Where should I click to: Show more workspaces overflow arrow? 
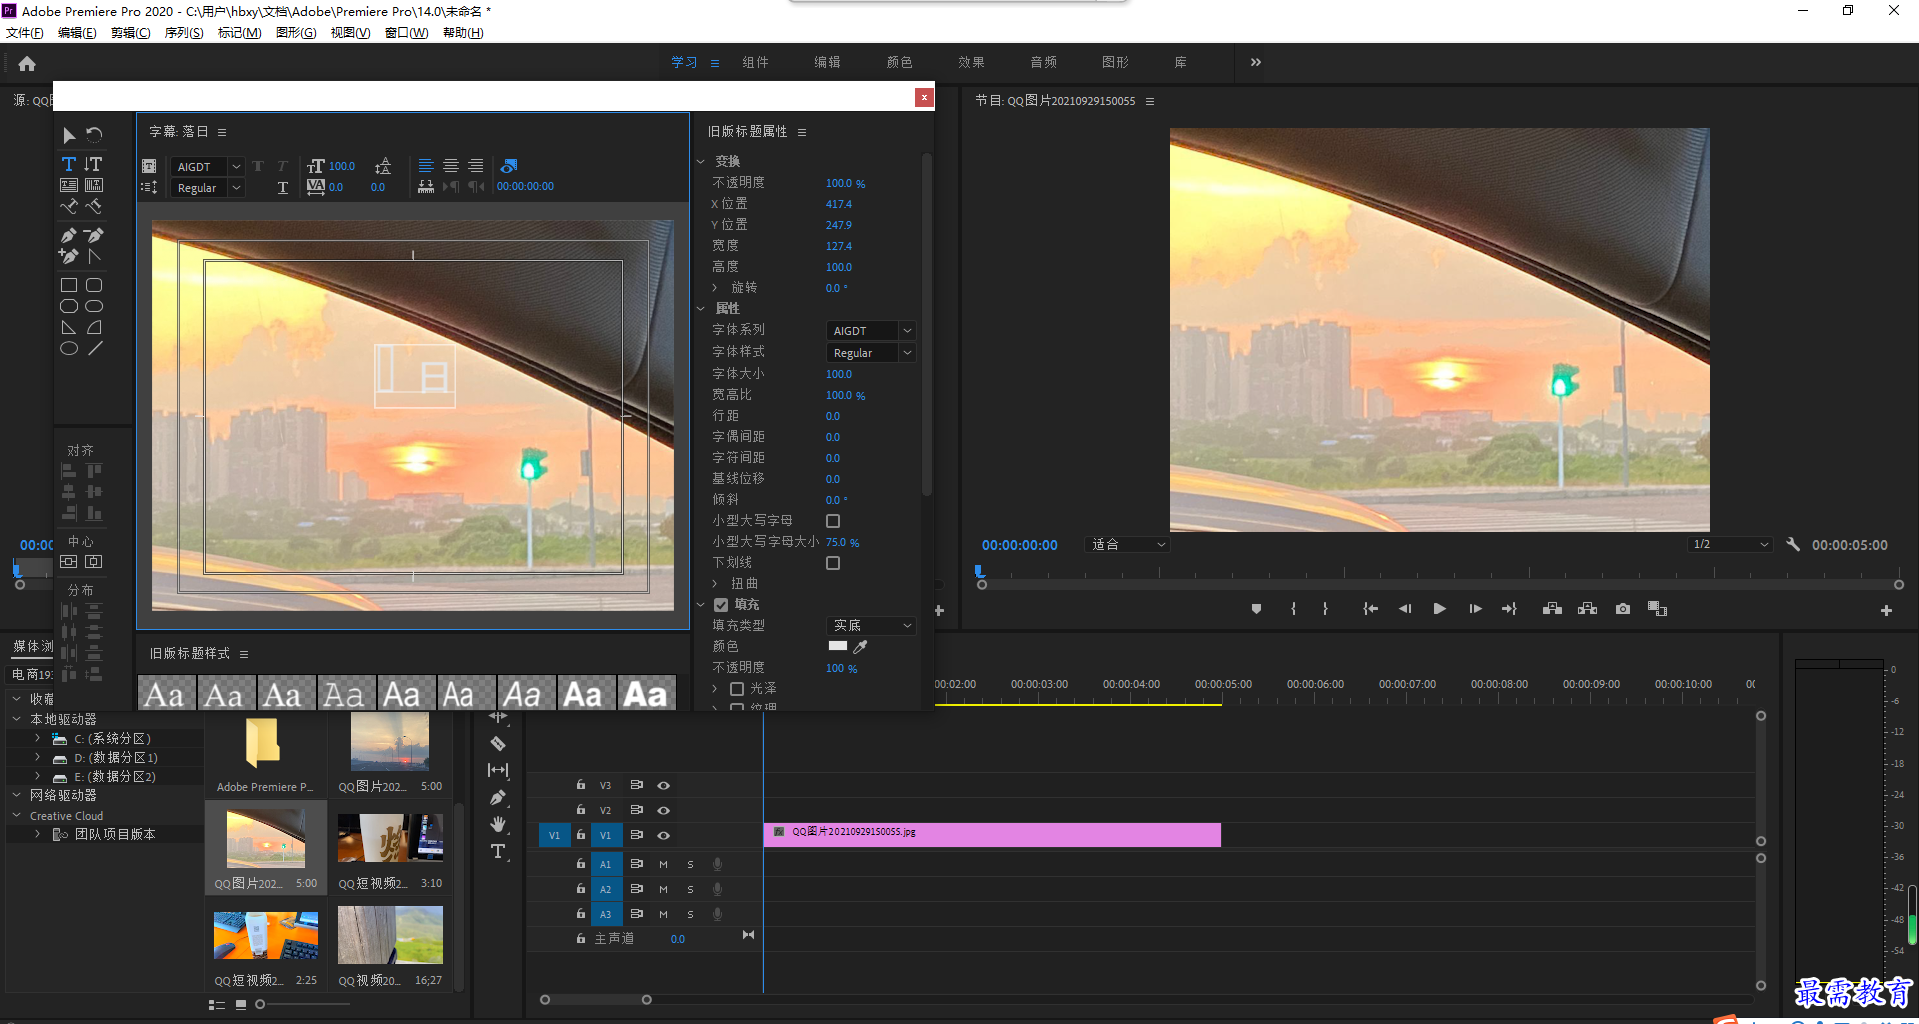1256,63
